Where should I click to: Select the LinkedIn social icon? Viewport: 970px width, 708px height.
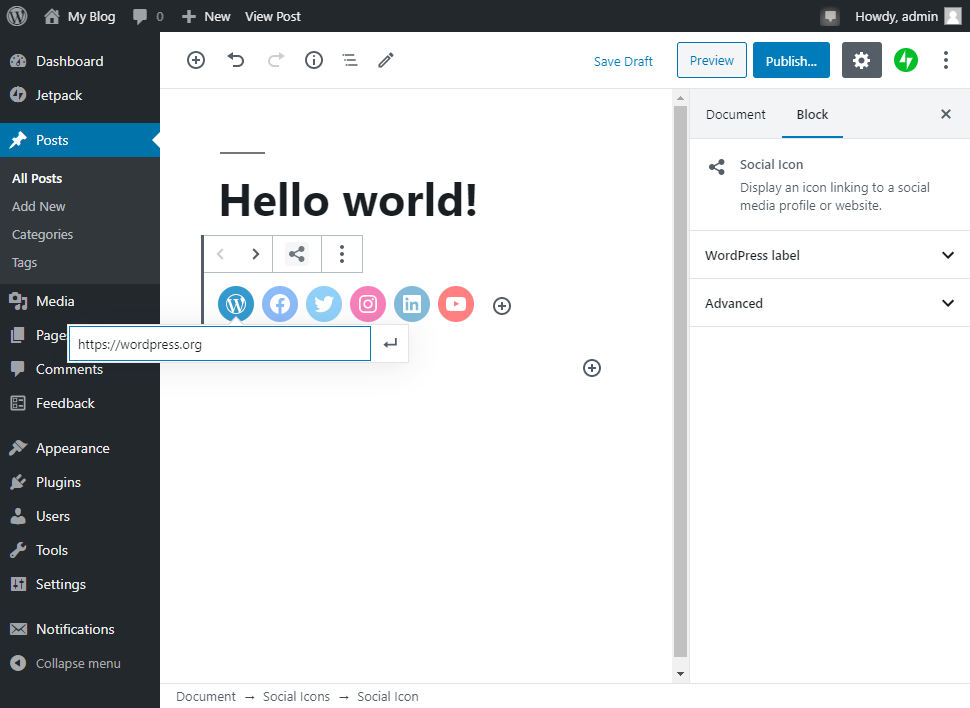click(x=412, y=305)
